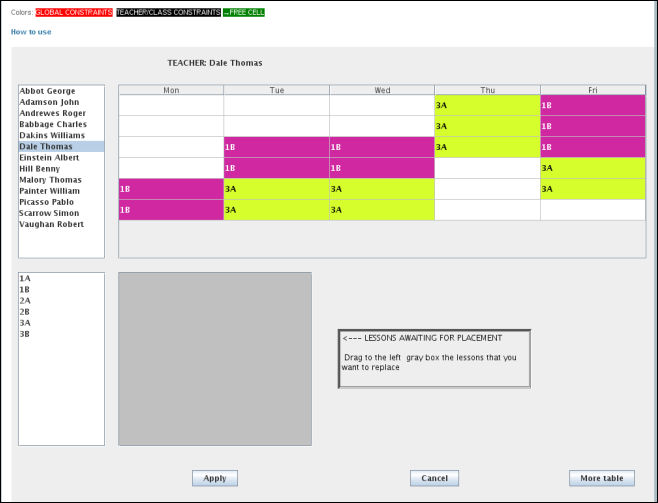Image resolution: width=658 pixels, height=503 pixels.
Task: Click the Thu column header
Action: 488,90
